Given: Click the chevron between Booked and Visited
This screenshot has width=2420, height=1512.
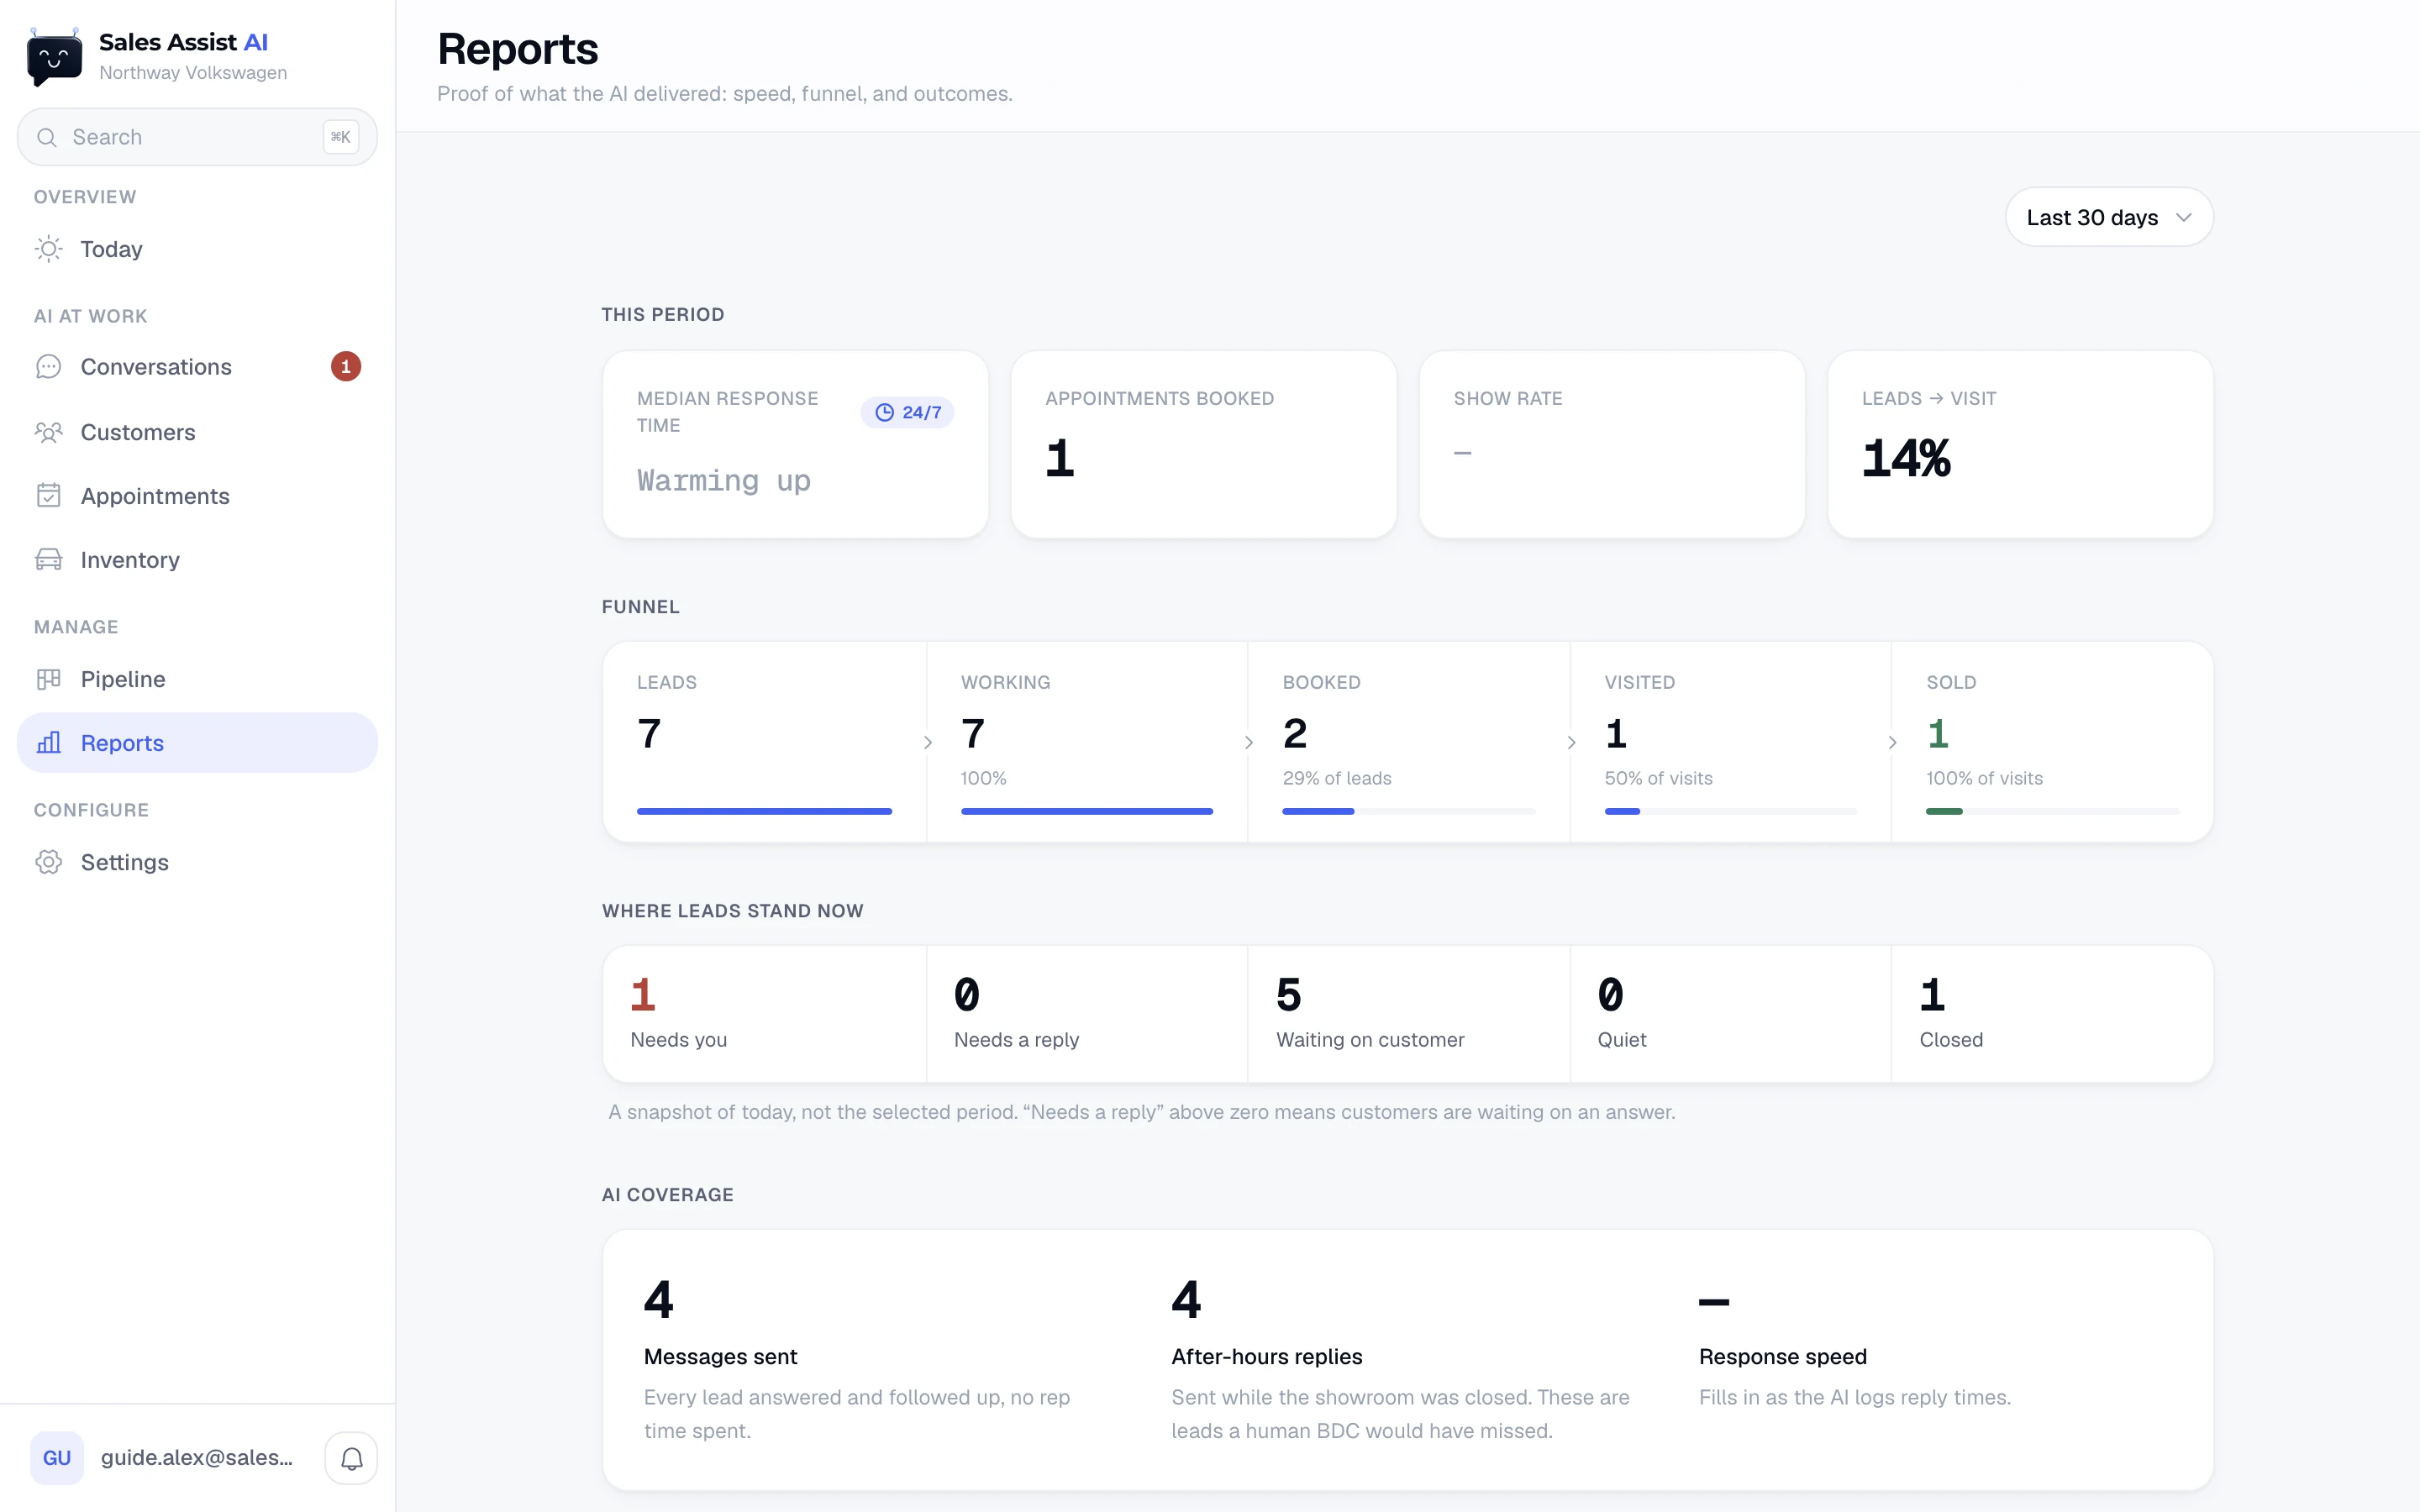Looking at the screenshot, I should (x=1571, y=742).
